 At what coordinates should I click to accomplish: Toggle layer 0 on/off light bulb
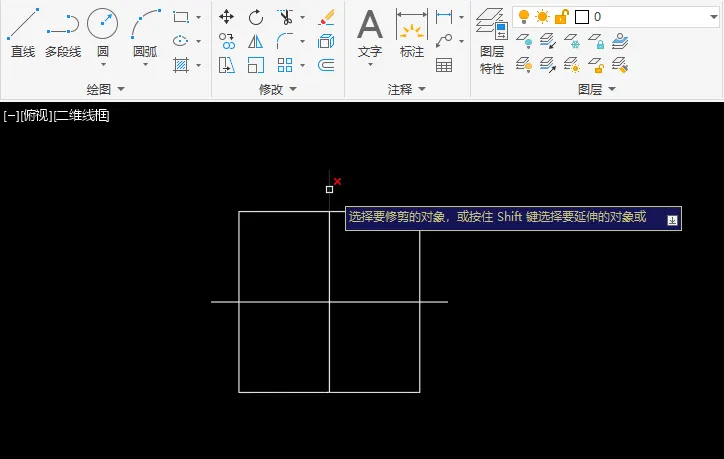click(524, 17)
